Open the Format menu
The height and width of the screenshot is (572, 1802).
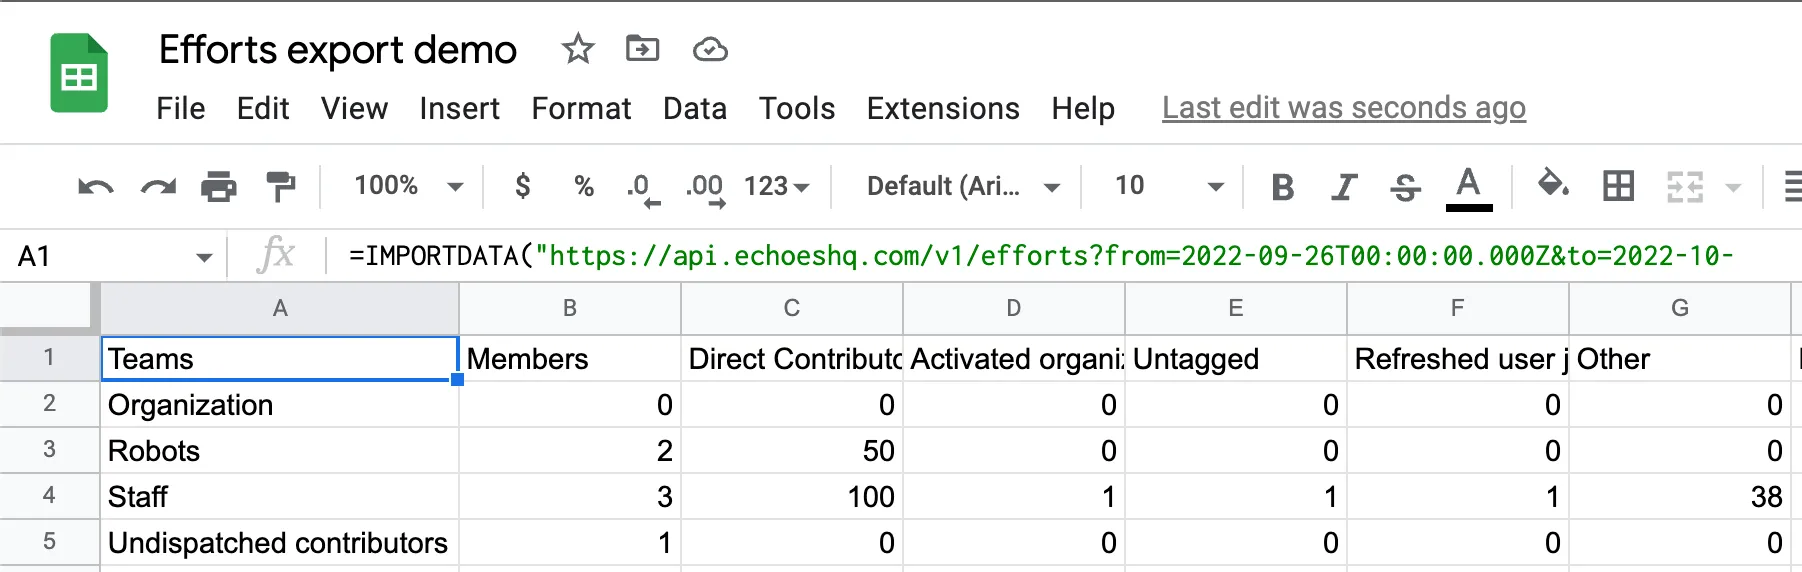581,108
